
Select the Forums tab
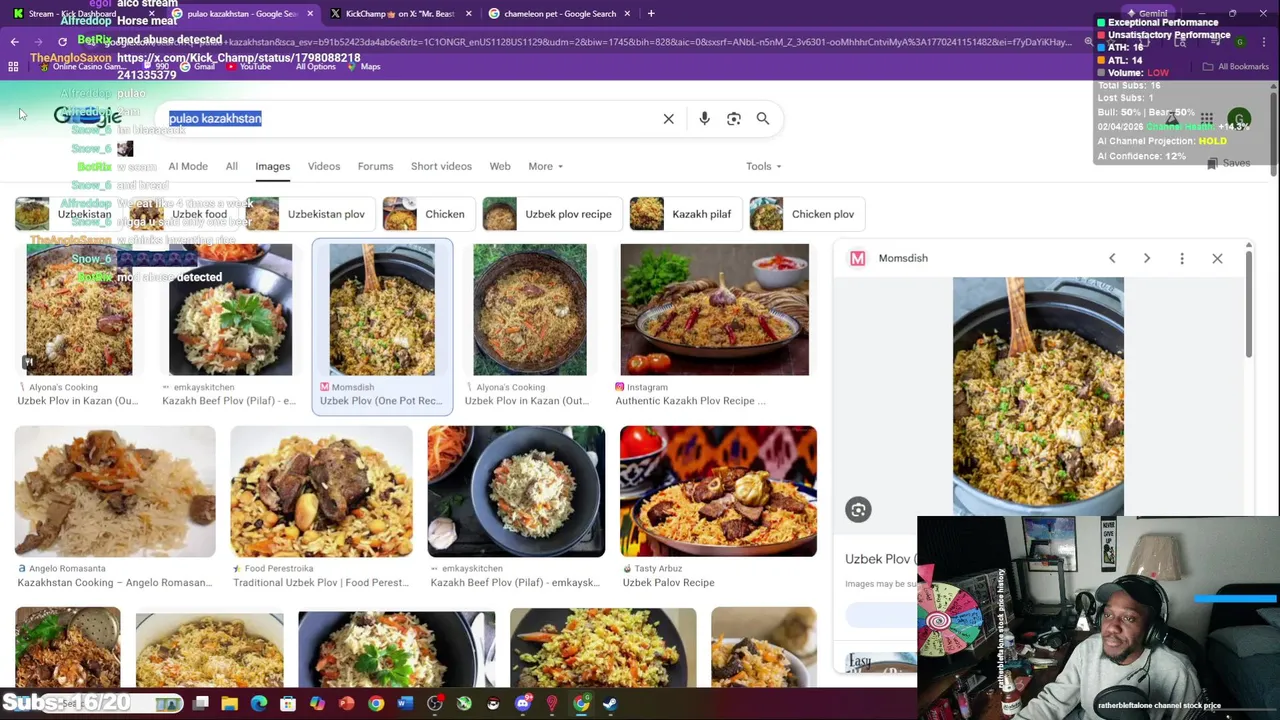(x=376, y=166)
